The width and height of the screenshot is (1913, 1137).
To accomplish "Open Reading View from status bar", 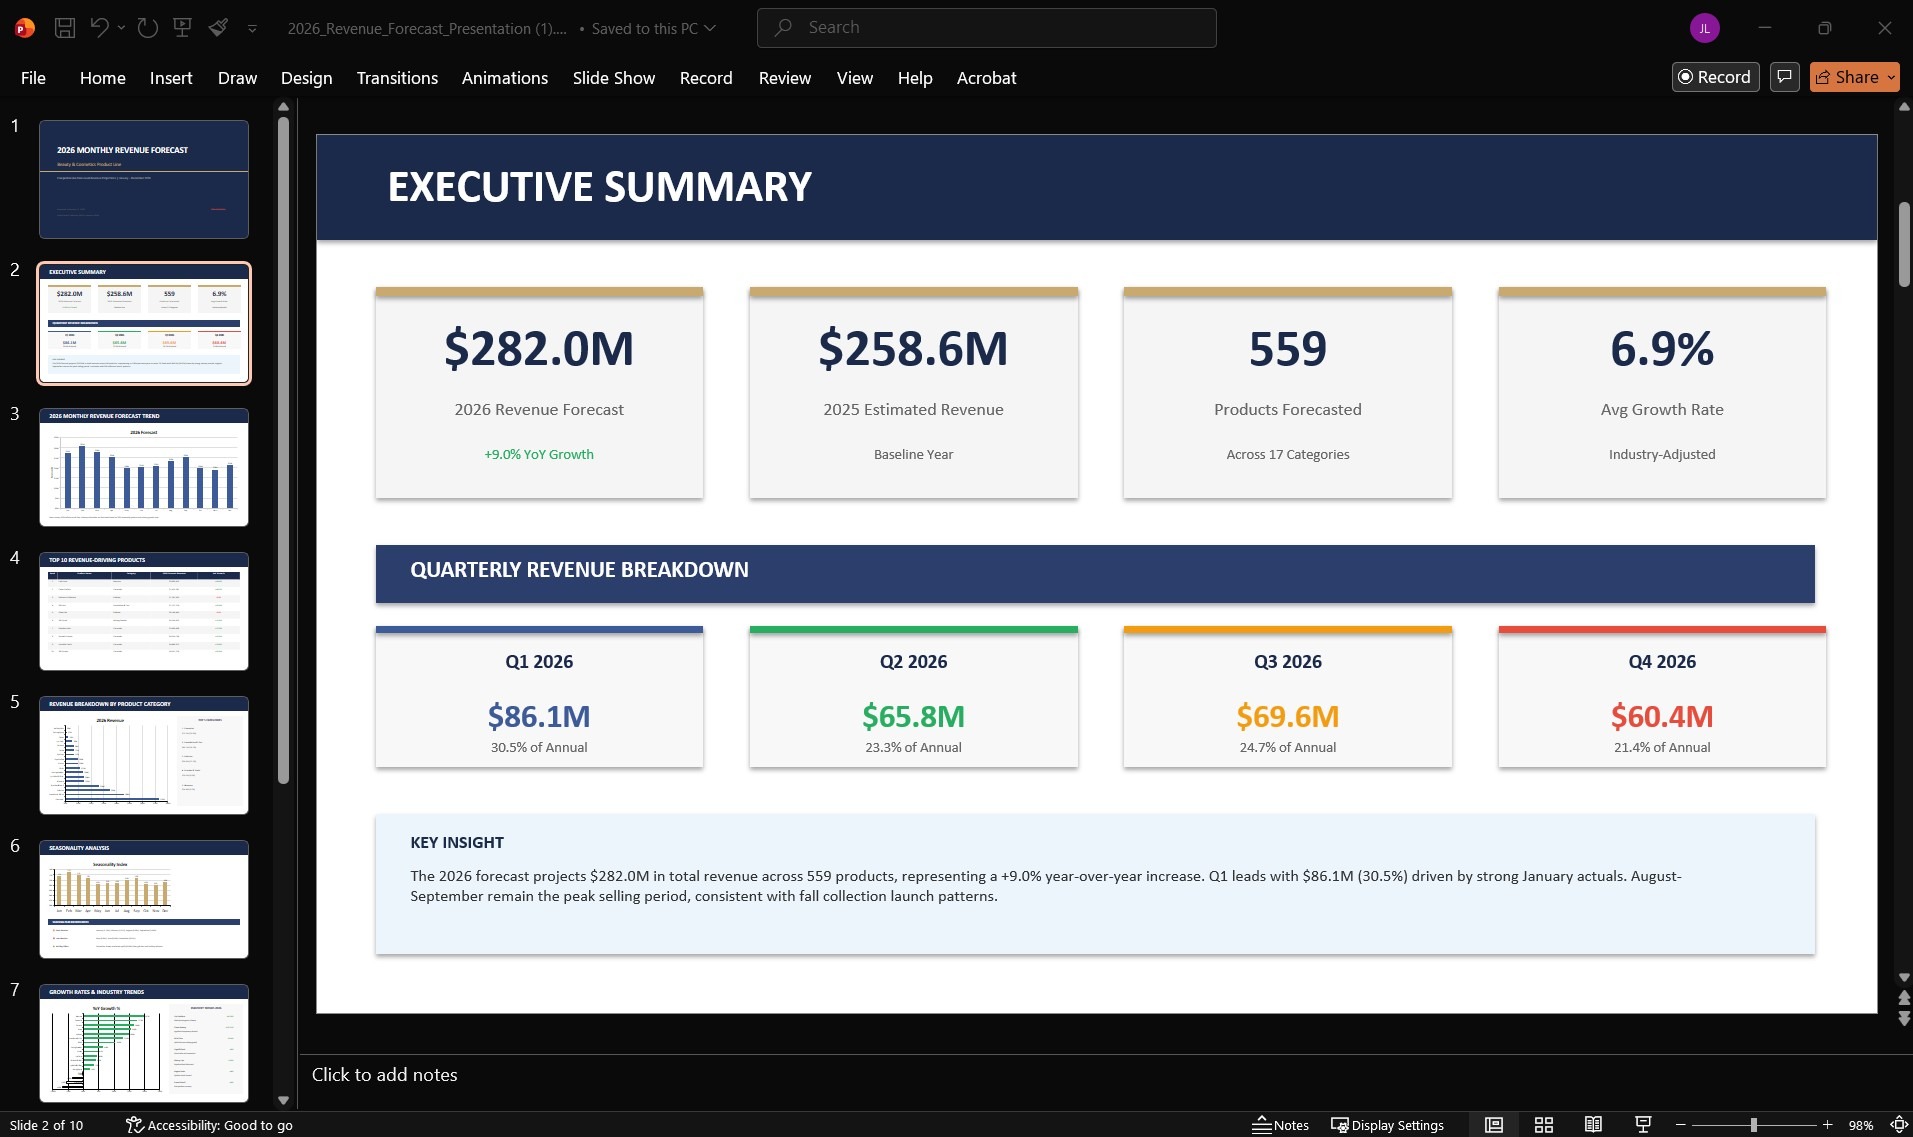I will (1593, 1124).
